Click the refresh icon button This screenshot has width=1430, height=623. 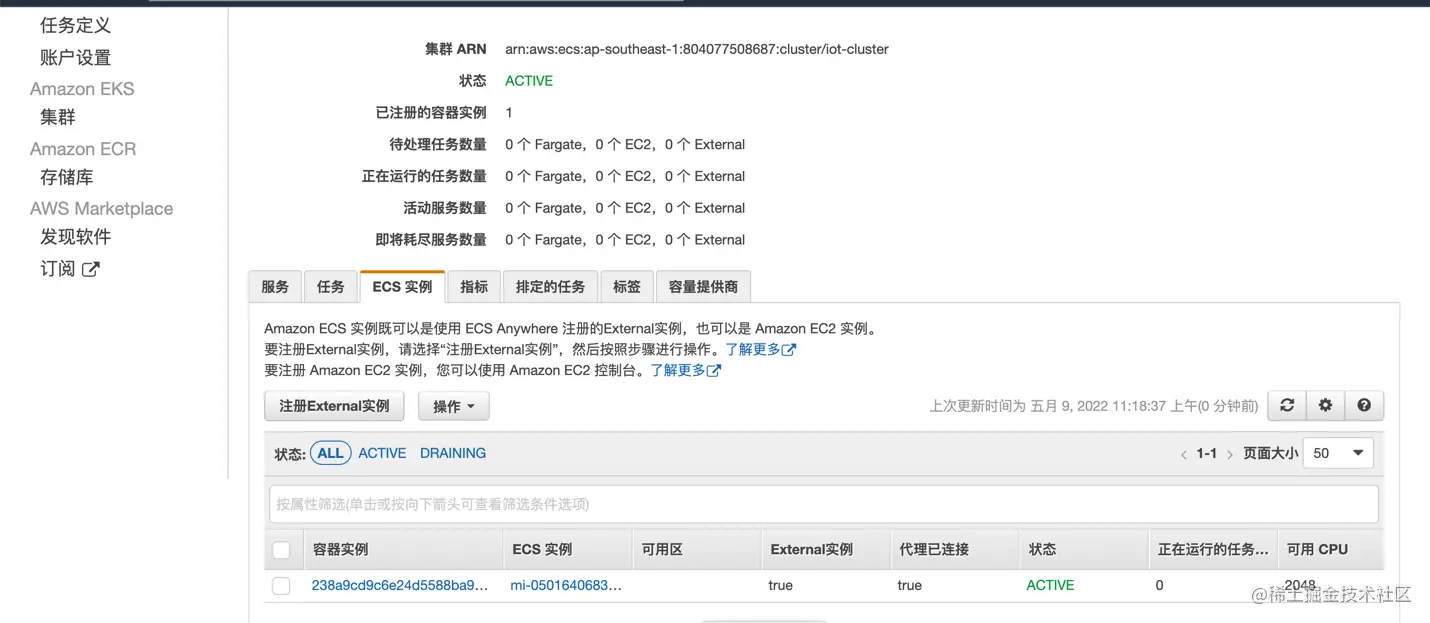click(x=1287, y=405)
